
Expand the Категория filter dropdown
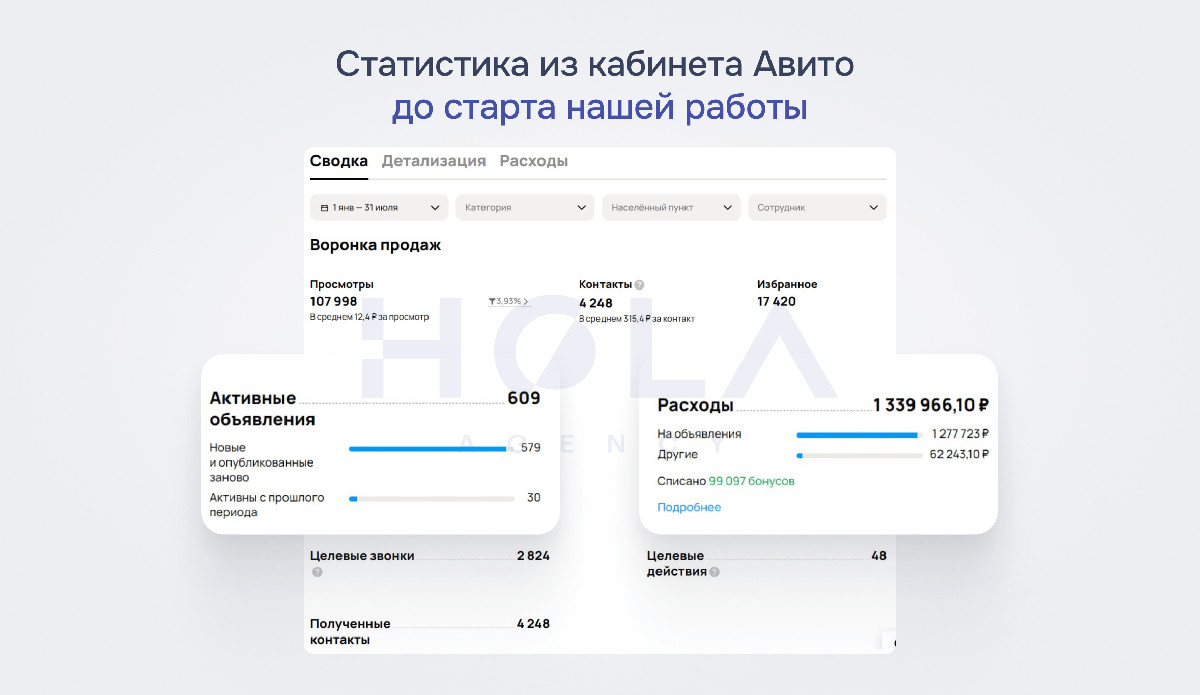point(525,207)
